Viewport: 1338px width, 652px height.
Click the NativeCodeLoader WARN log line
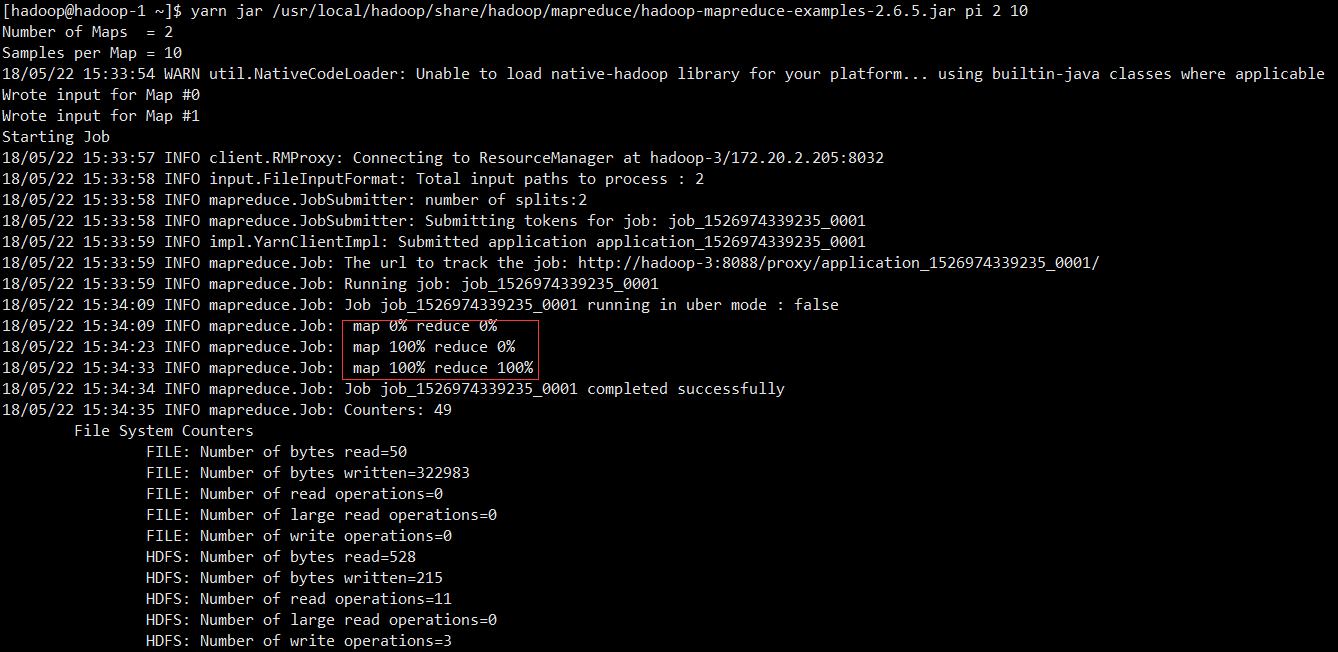663,74
